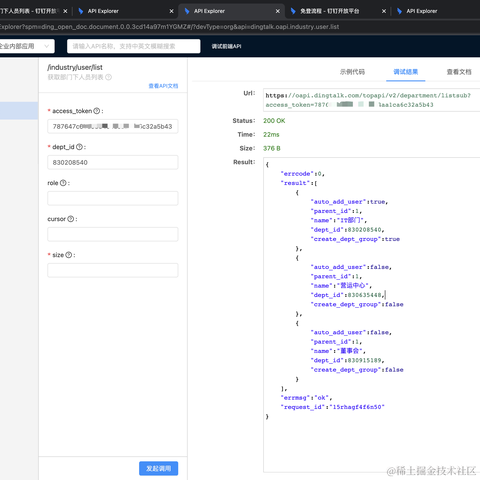Click help icon next to cursor
The width and height of the screenshot is (480, 480).
[71, 219]
